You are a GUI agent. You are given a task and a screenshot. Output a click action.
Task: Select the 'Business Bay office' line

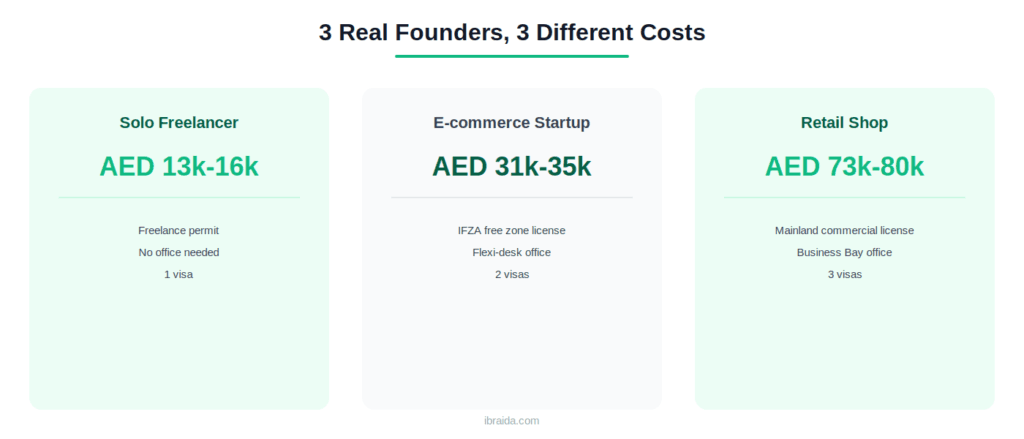(x=844, y=252)
